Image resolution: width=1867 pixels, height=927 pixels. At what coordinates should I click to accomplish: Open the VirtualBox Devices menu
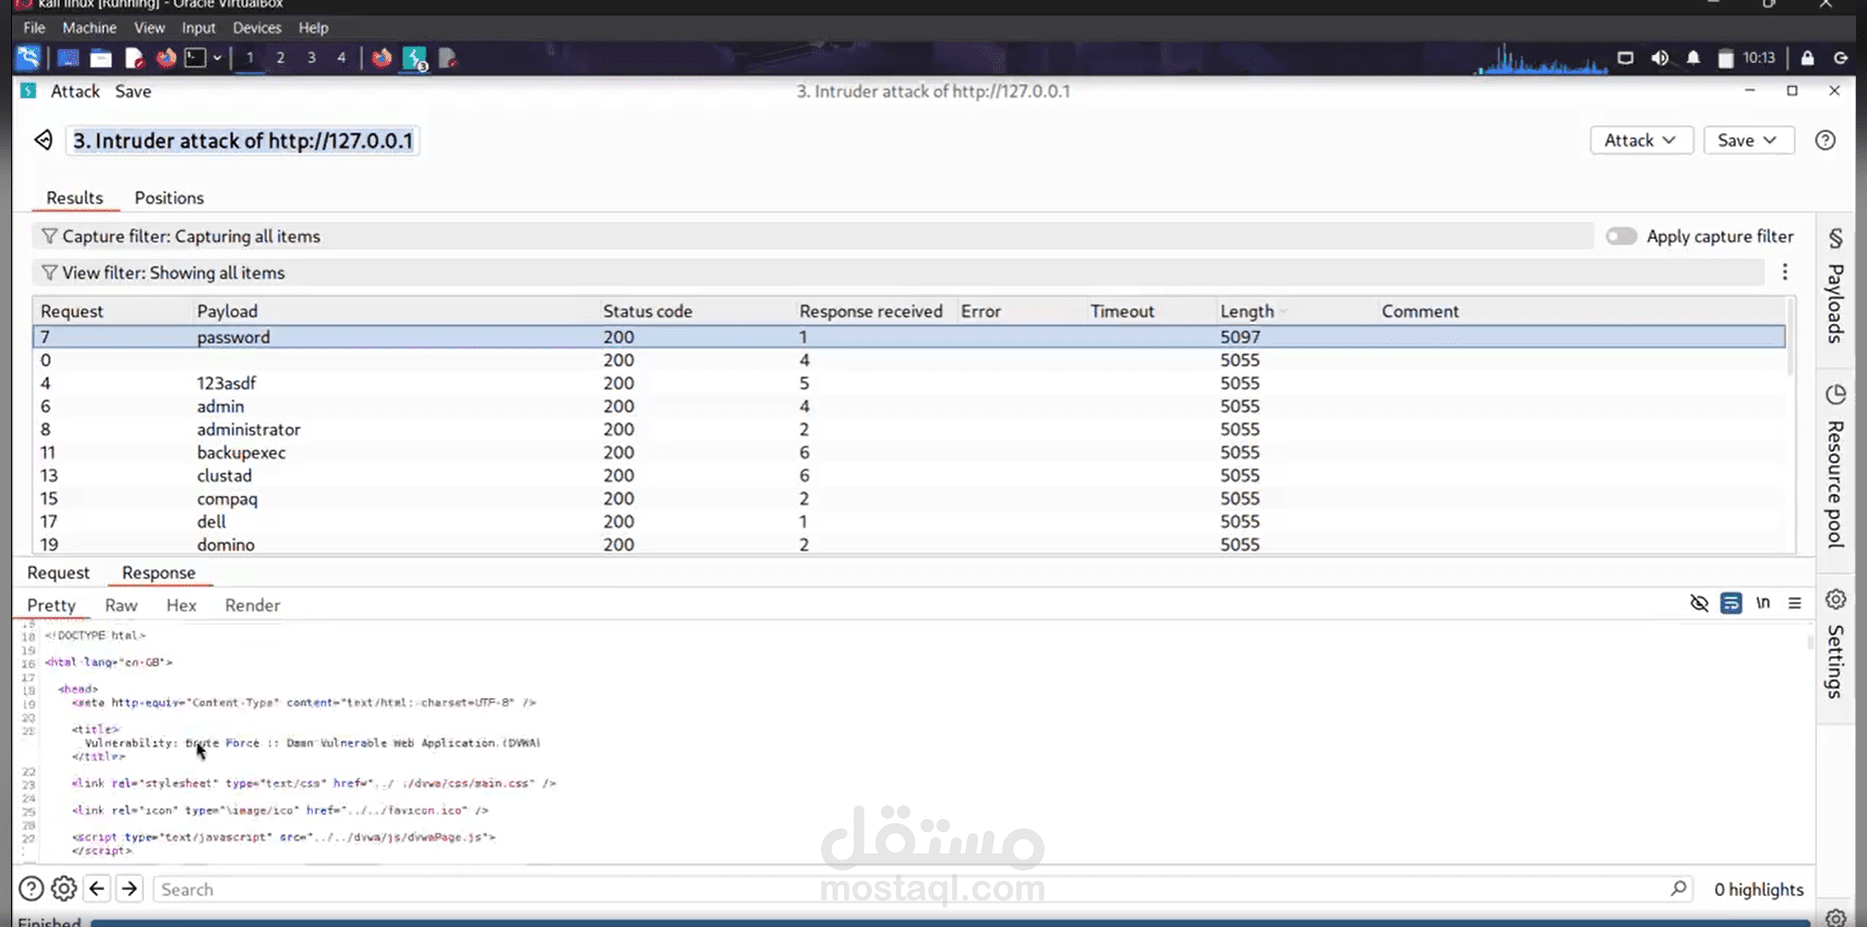coord(257,28)
